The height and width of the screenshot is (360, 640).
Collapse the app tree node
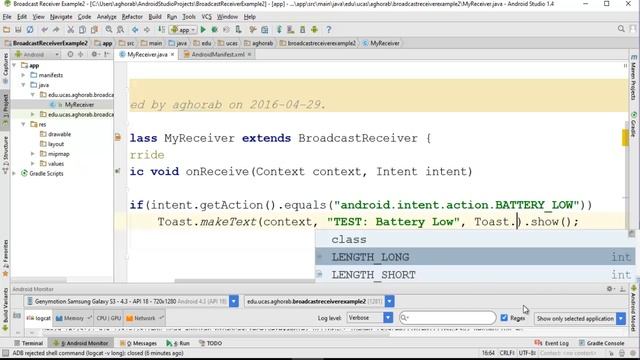coord(15,65)
